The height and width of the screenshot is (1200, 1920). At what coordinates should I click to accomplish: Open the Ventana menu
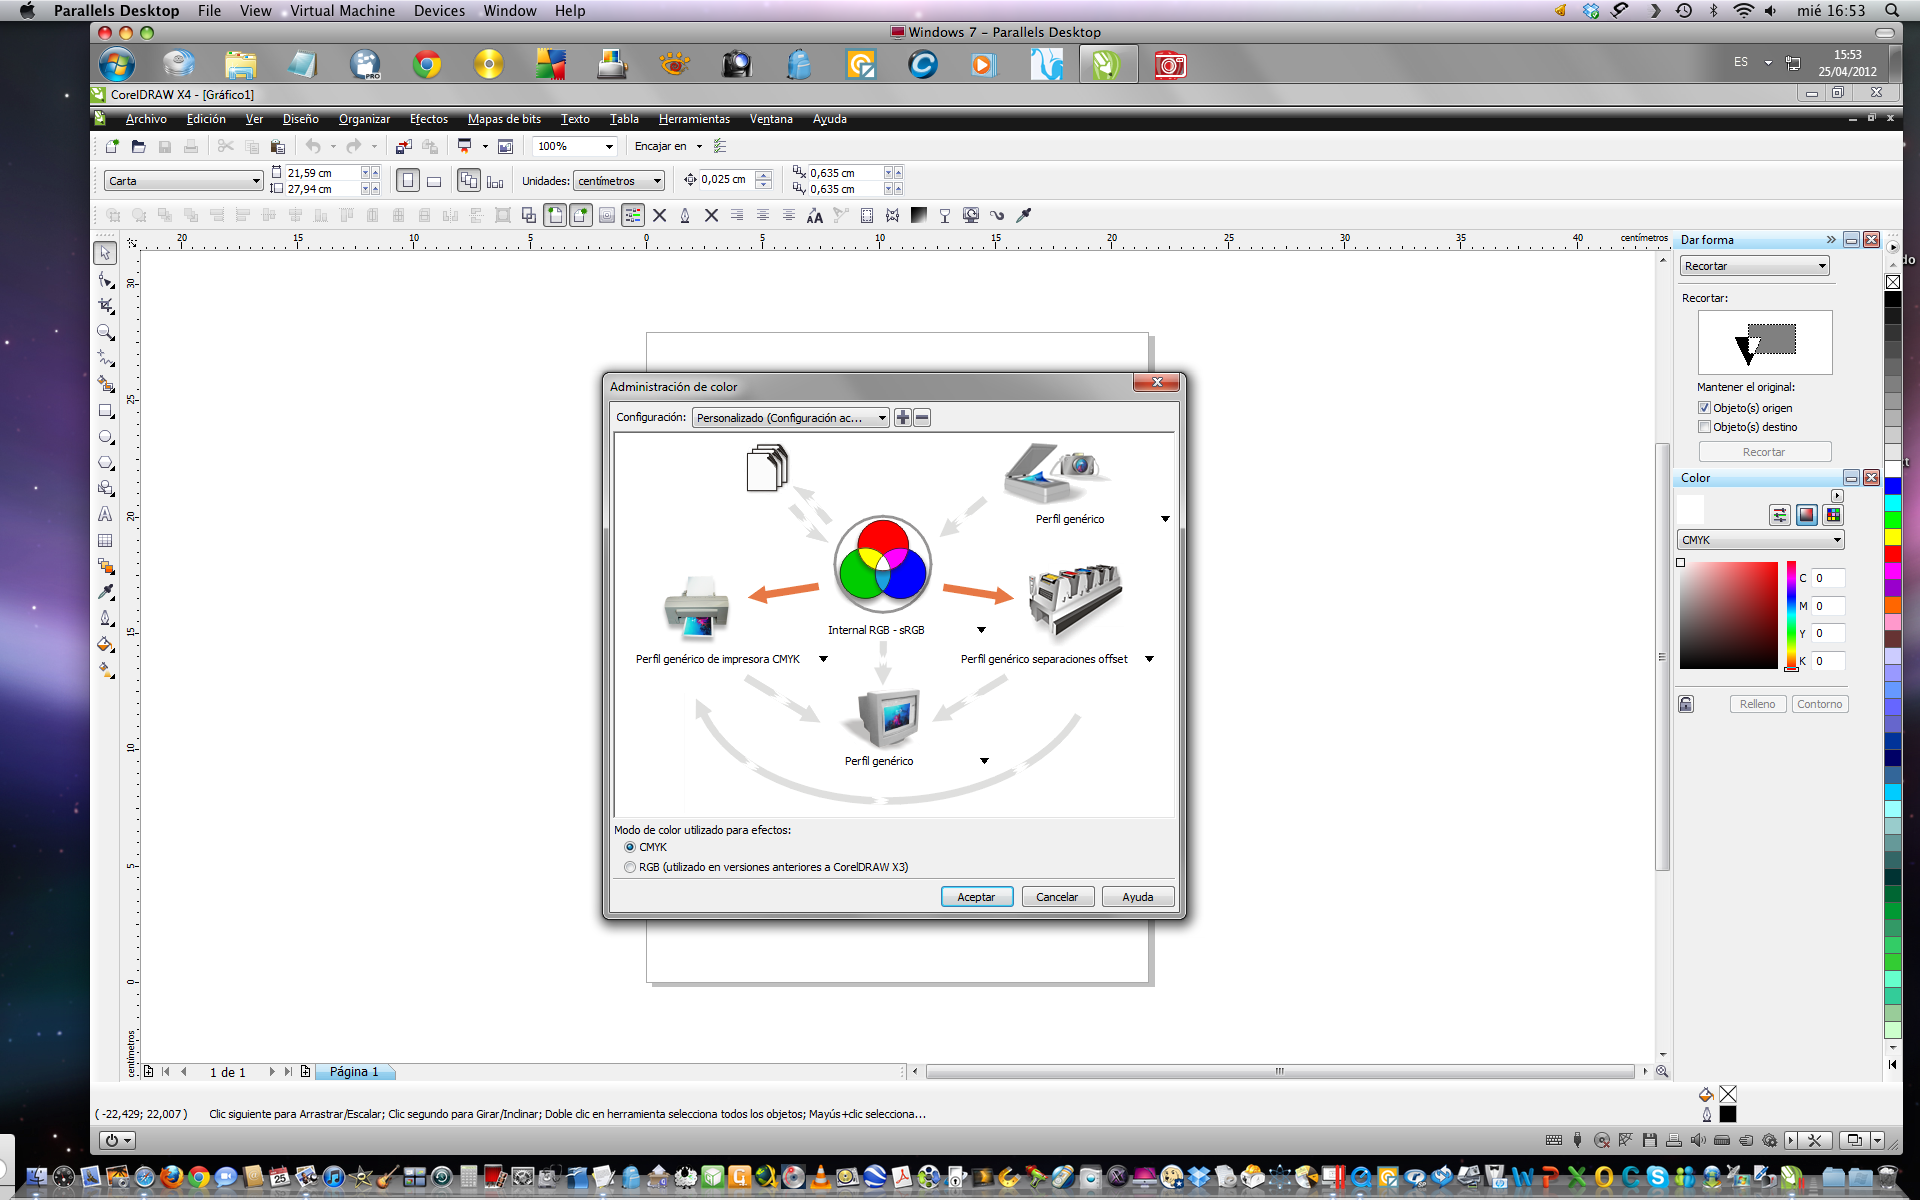point(771,119)
